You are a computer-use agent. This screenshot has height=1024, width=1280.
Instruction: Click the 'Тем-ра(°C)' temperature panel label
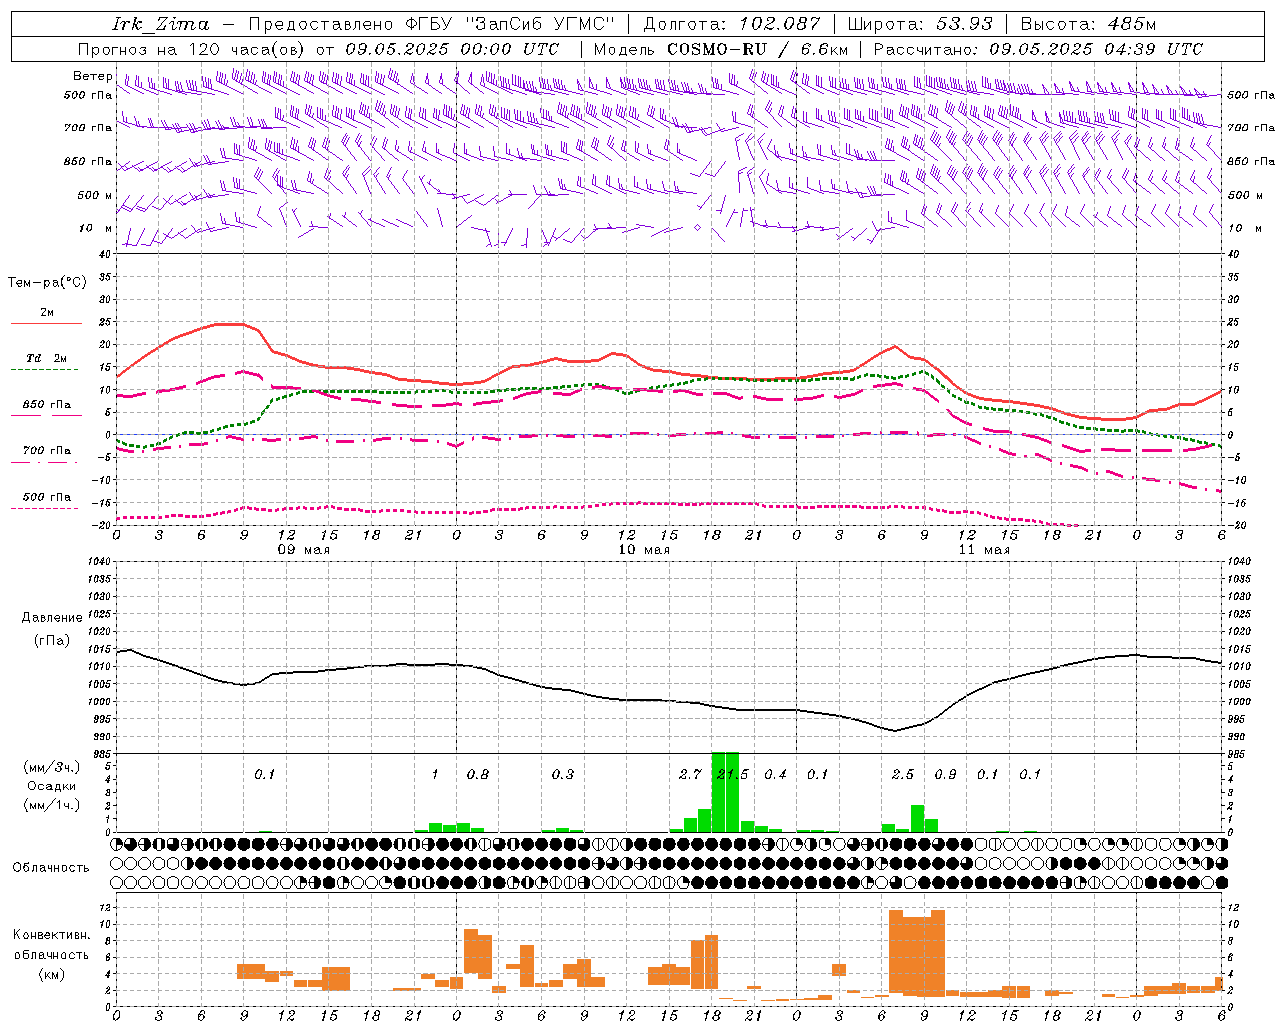click(x=47, y=283)
